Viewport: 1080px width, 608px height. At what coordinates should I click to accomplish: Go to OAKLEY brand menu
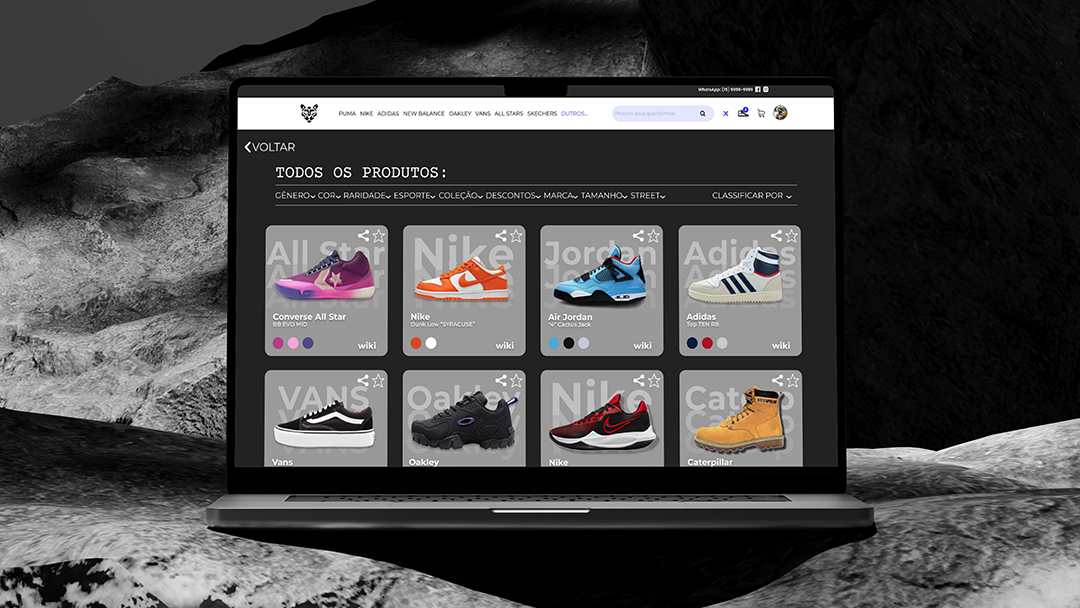pos(460,114)
